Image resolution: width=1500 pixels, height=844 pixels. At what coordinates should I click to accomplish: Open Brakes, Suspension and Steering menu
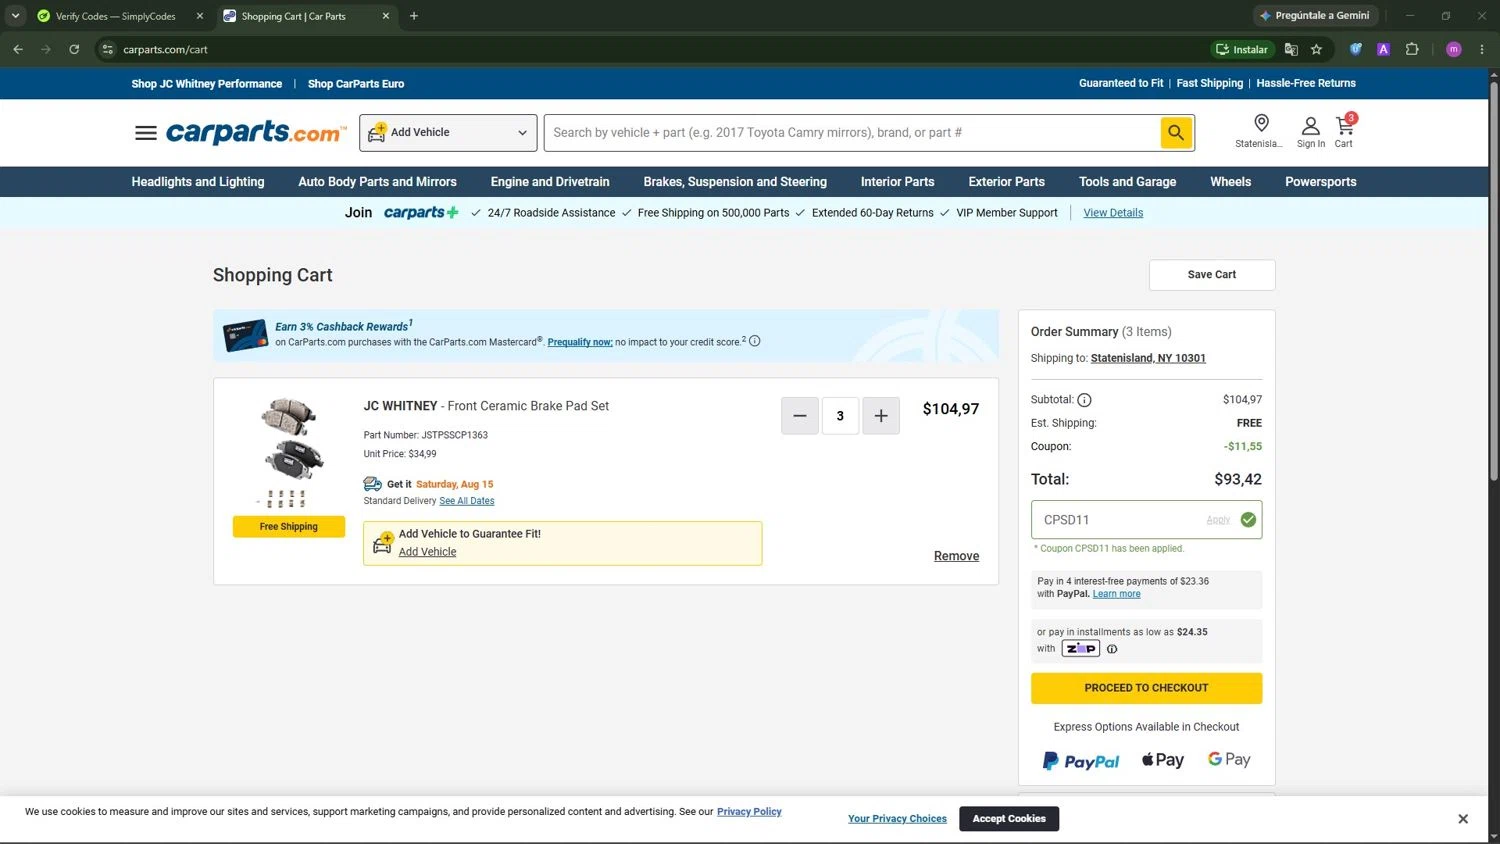pyautogui.click(x=735, y=182)
